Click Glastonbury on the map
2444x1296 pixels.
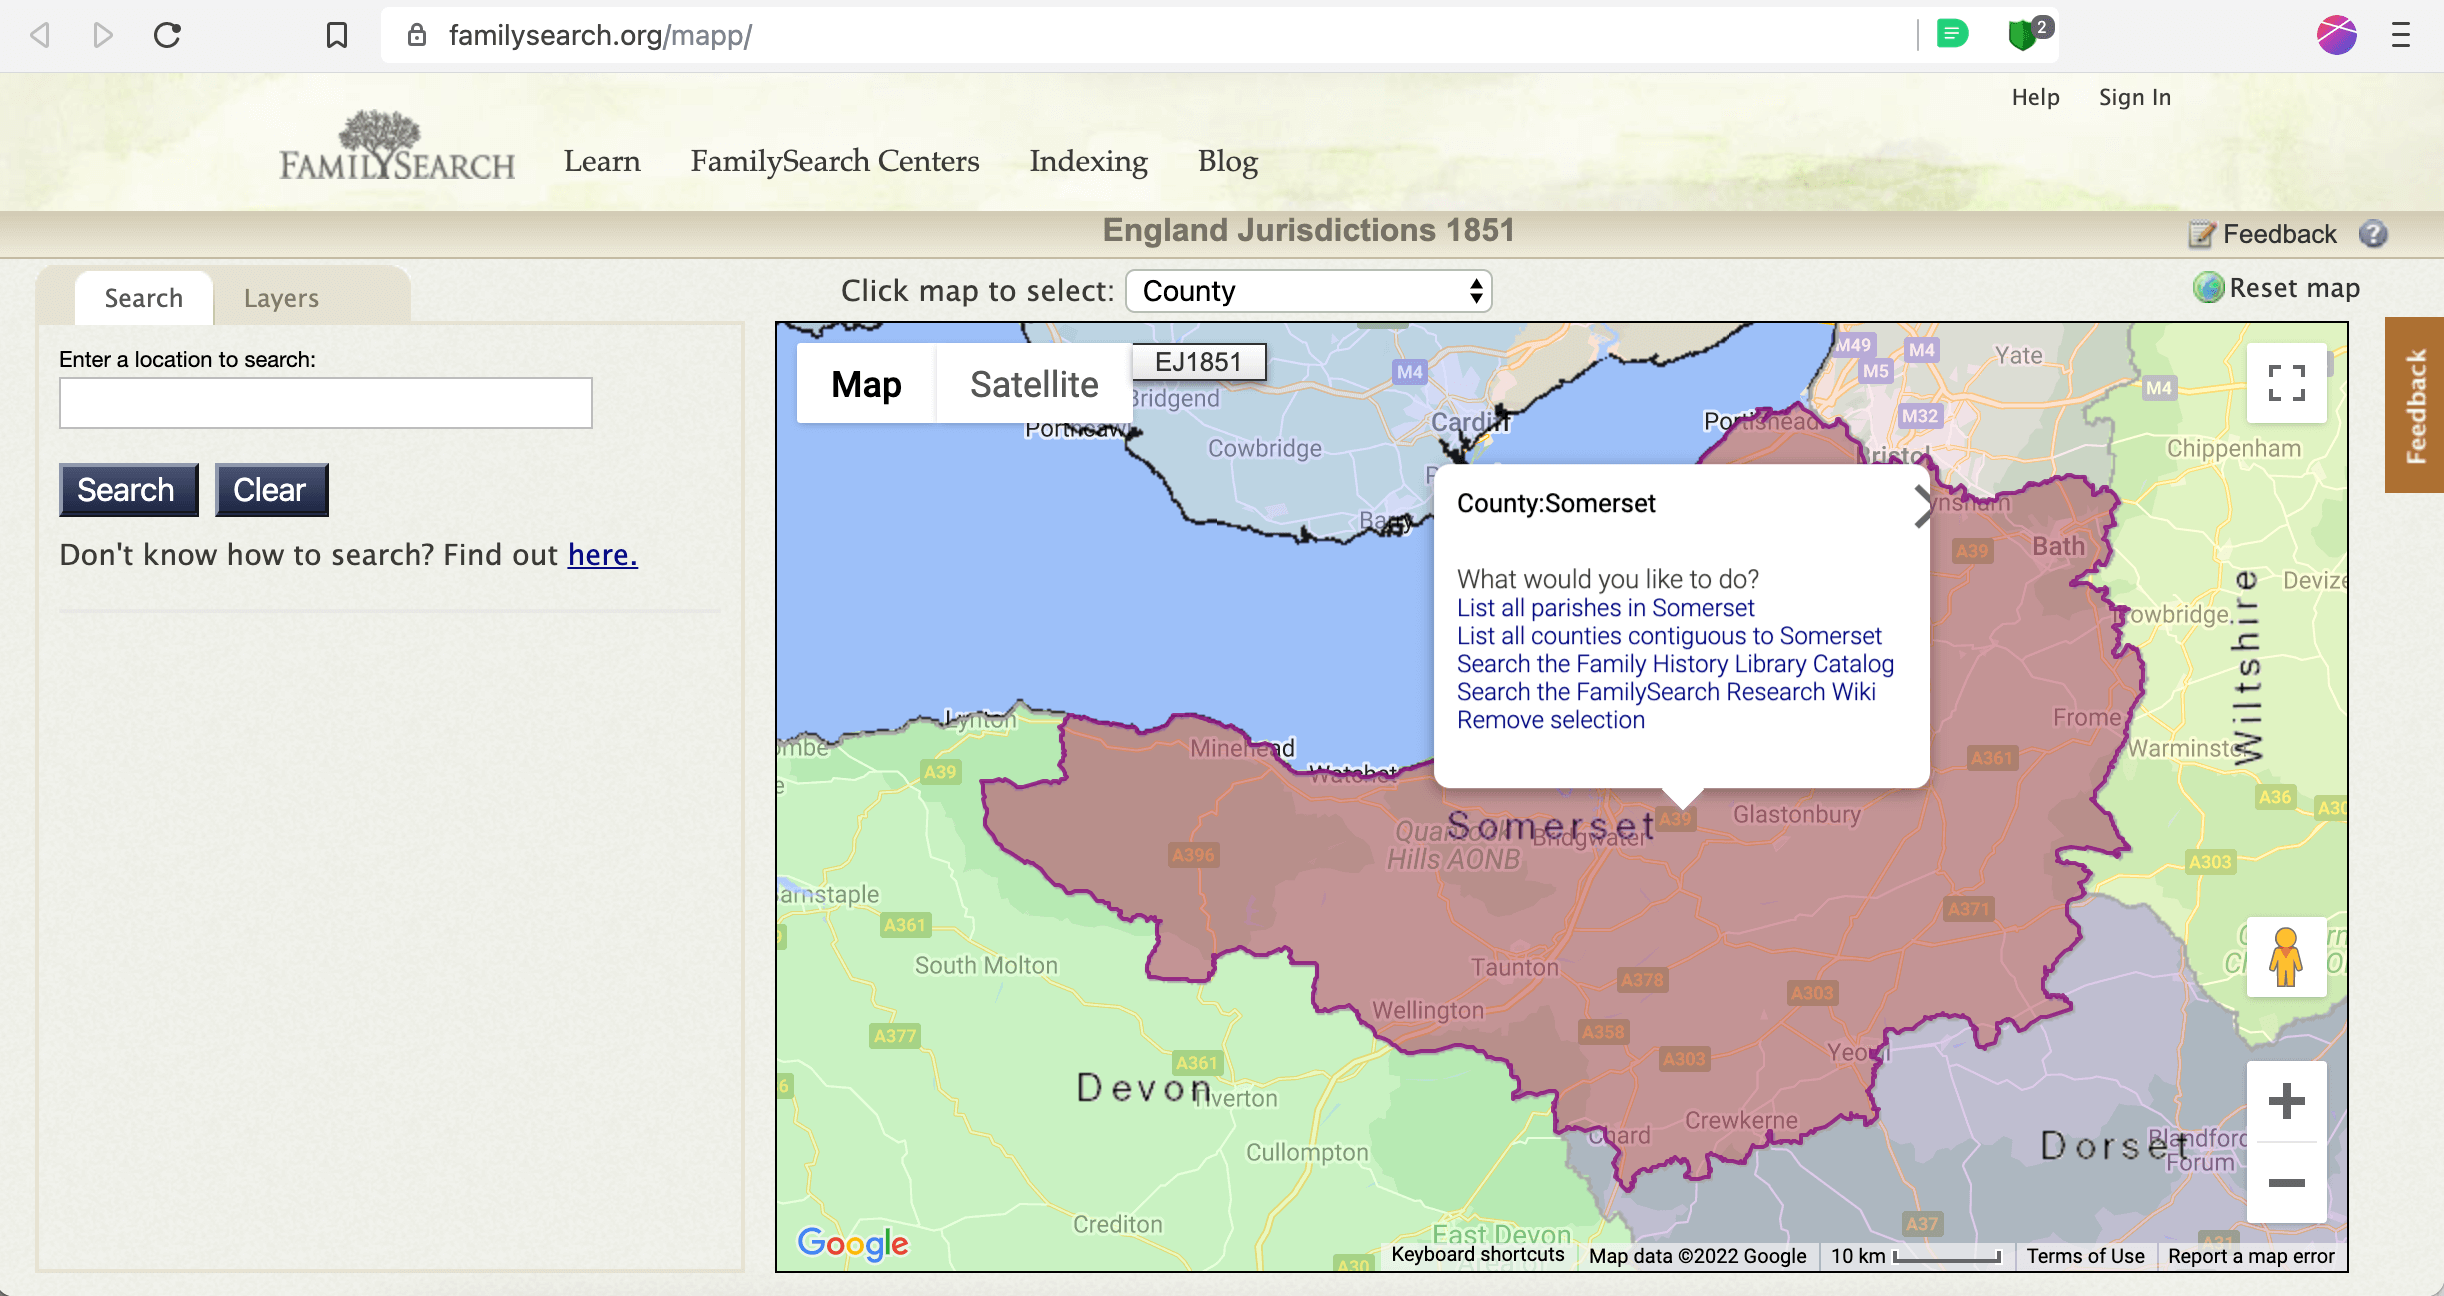click(x=1797, y=814)
